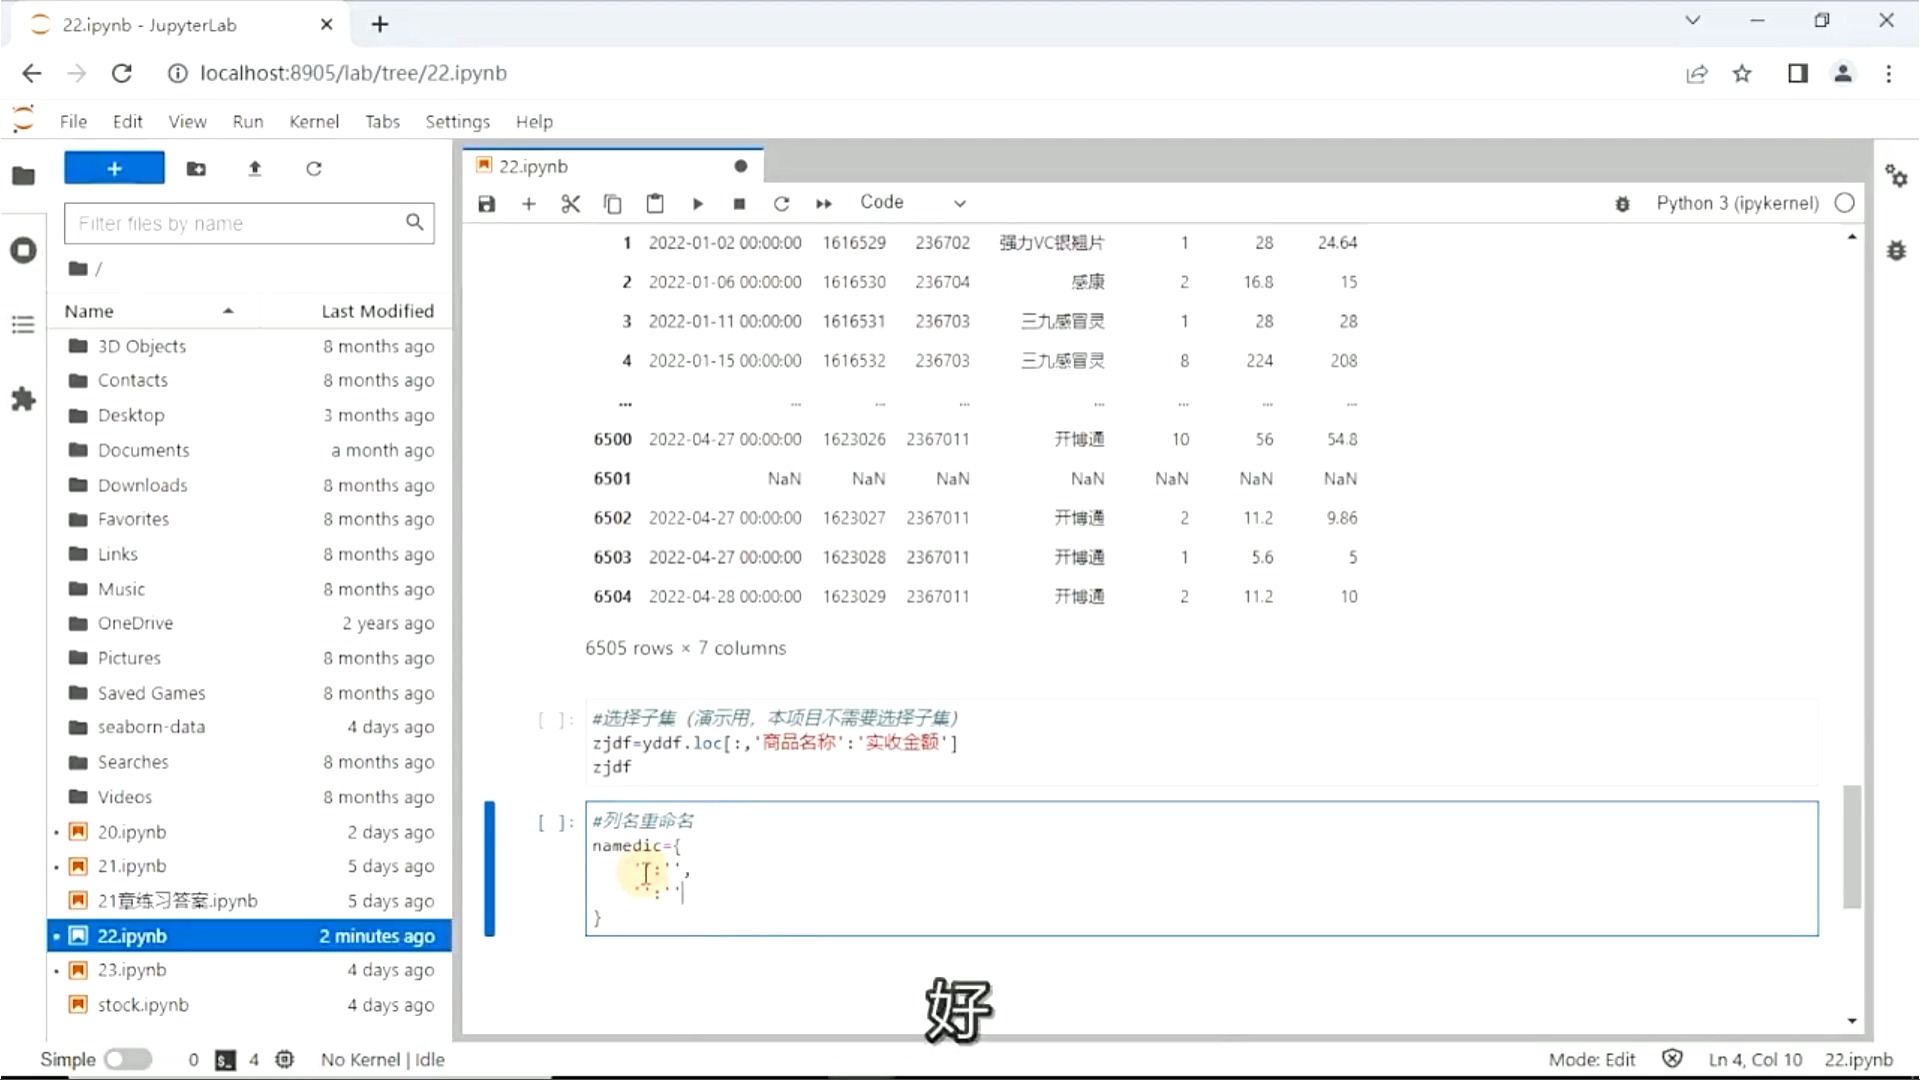
Task: Open the 21.ipynb notebook file
Action: [x=132, y=865]
